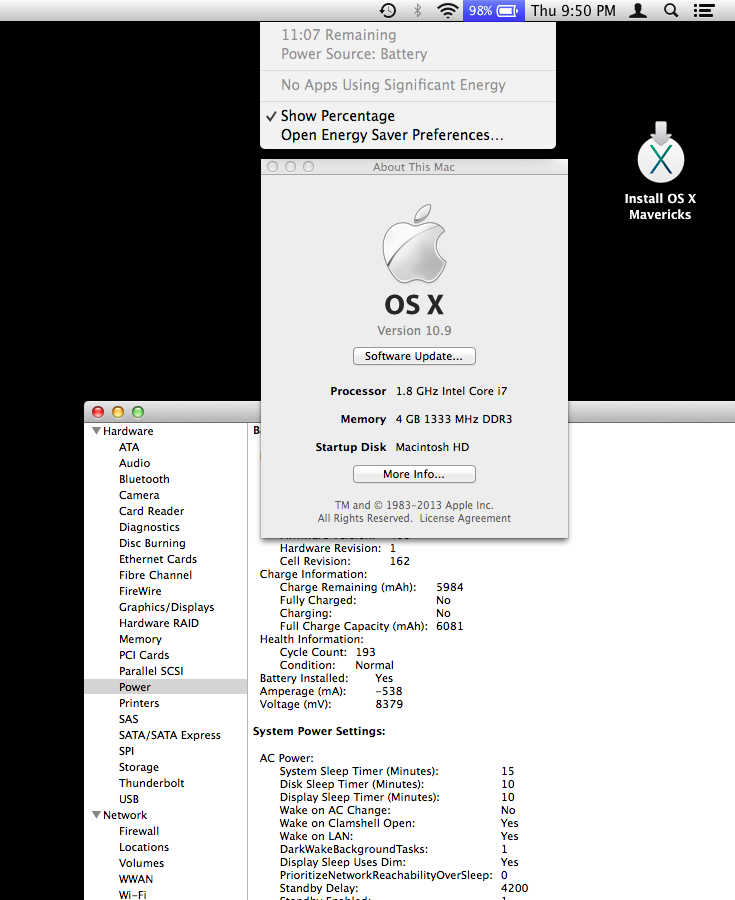Viewport: 735px width, 900px height.
Task: Click the Bluetooth menu bar icon
Action: (x=418, y=10)
